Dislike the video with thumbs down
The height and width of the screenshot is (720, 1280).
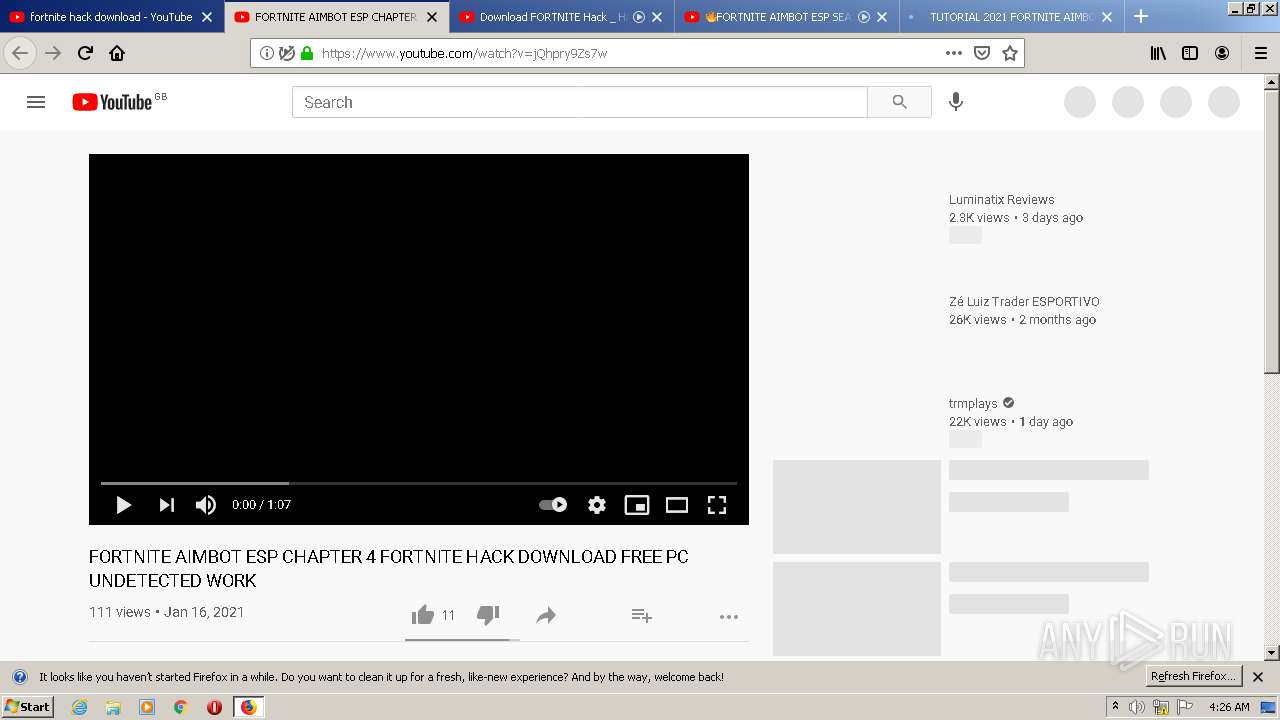488,615
